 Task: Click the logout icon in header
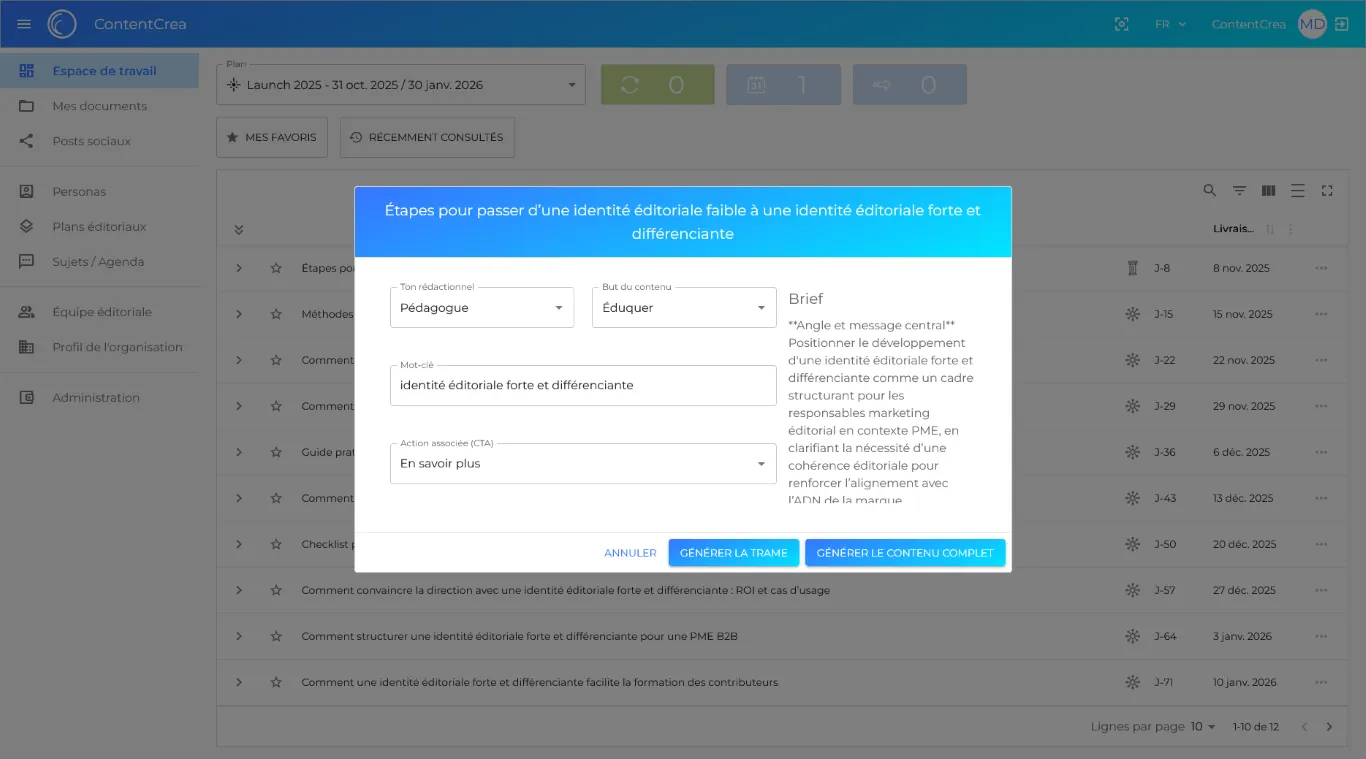click(1342, 24)
